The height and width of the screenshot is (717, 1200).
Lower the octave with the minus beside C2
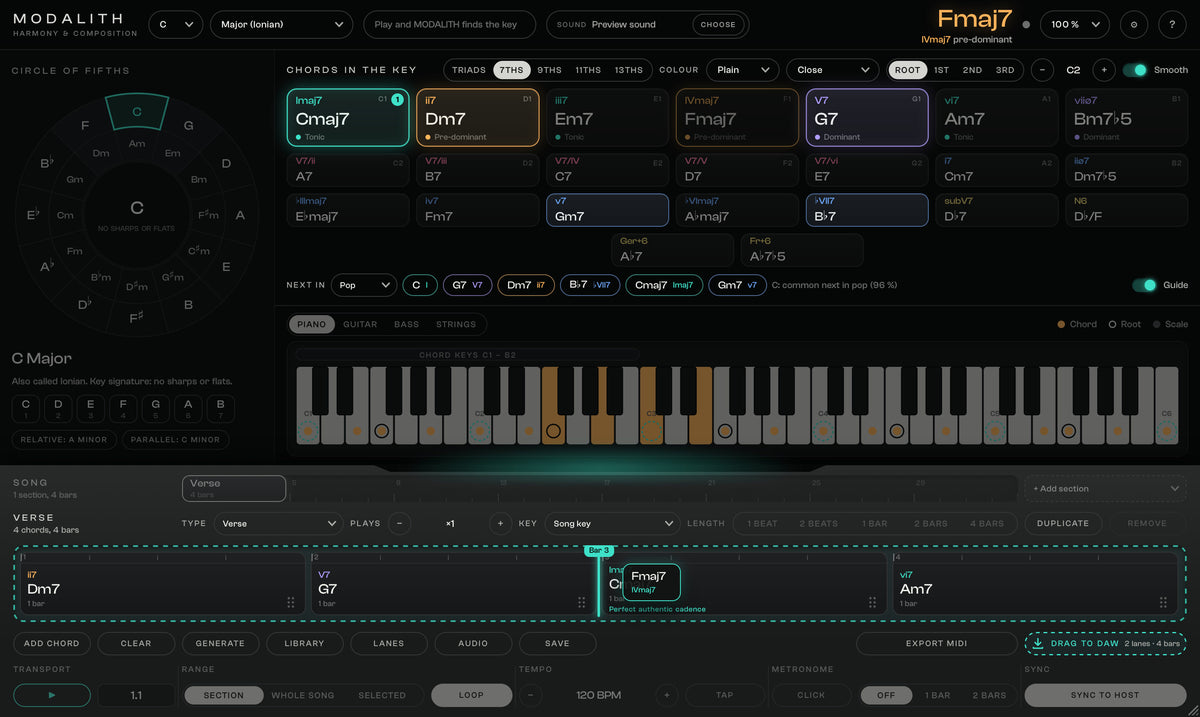tap(1042, 70)
